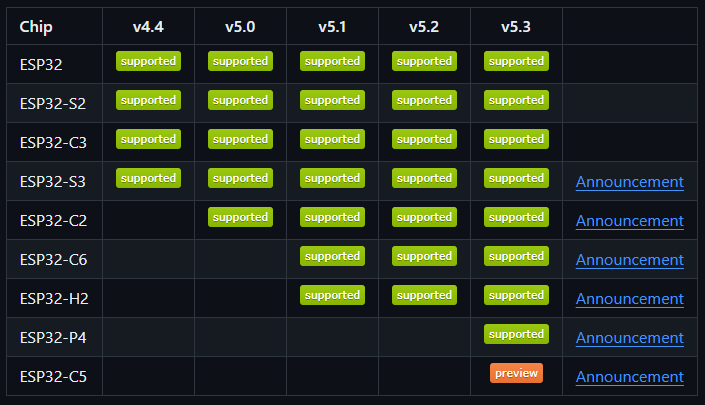Click the ESP32-C3 v5.2 supported badge
The width and height of the screenshot is (705, 405).
[x=424, y=139]
